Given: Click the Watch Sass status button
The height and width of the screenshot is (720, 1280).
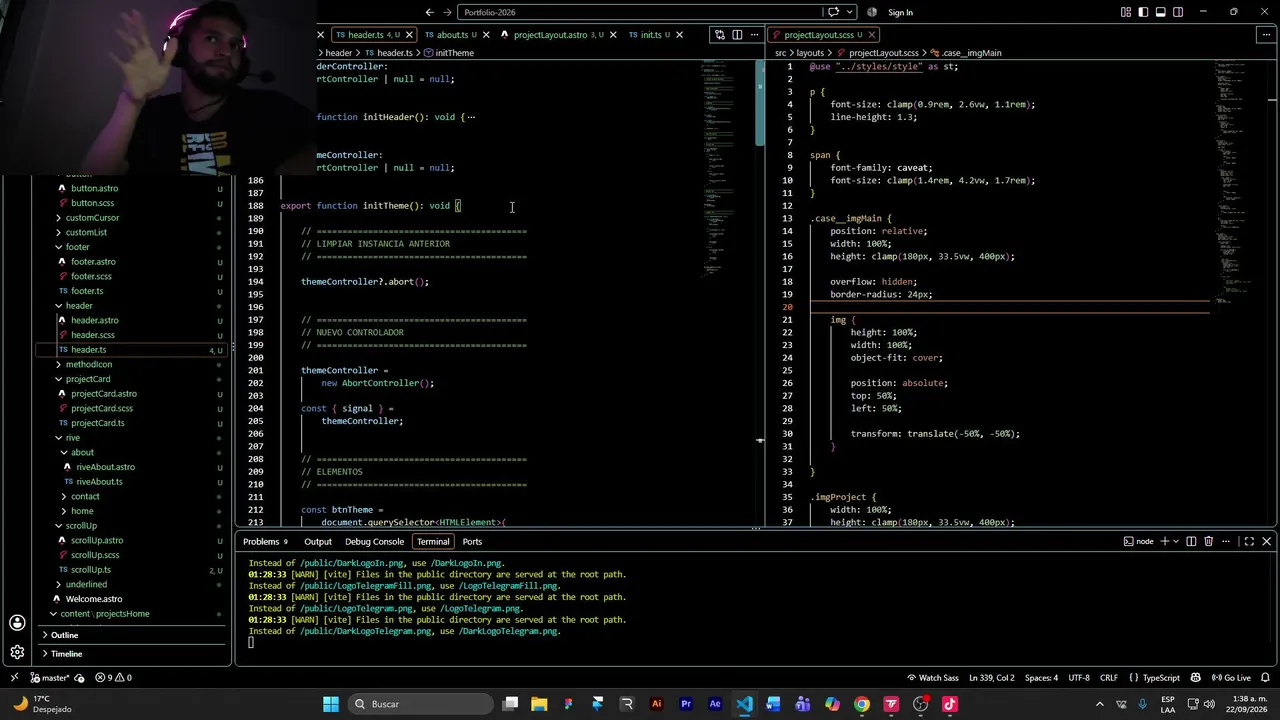Looking at the screenshot, I should pos(932,677).
